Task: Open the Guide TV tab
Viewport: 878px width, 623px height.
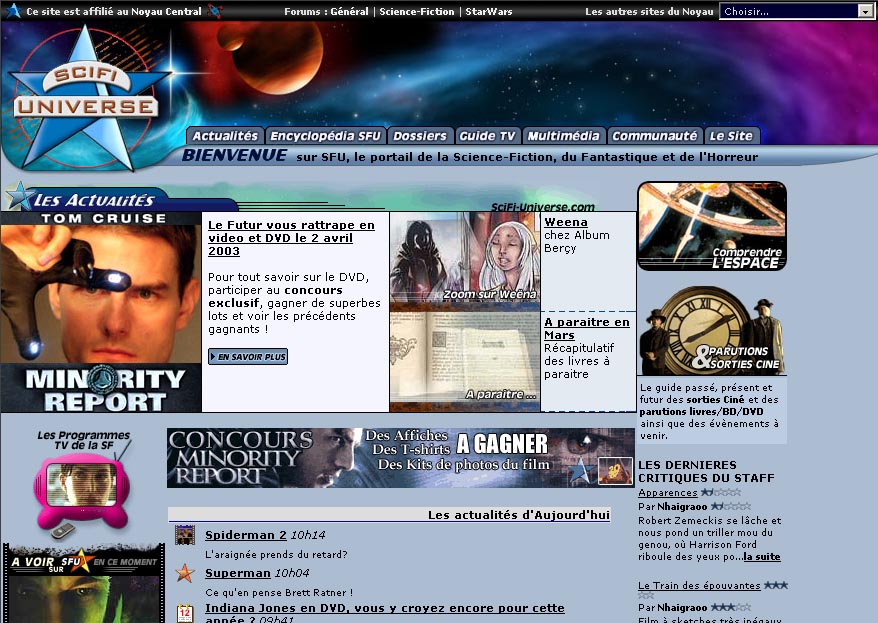Action: (x=487, y=136)
